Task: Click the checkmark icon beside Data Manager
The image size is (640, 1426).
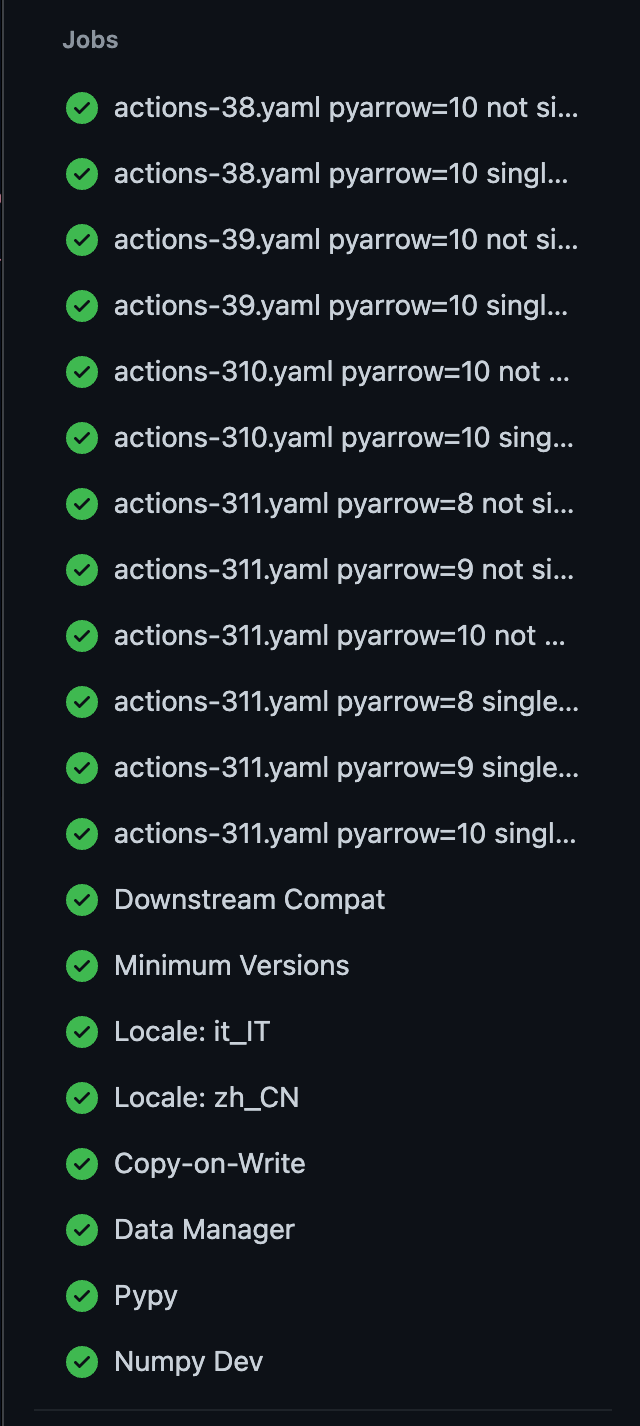Action: coord(81,1230)
